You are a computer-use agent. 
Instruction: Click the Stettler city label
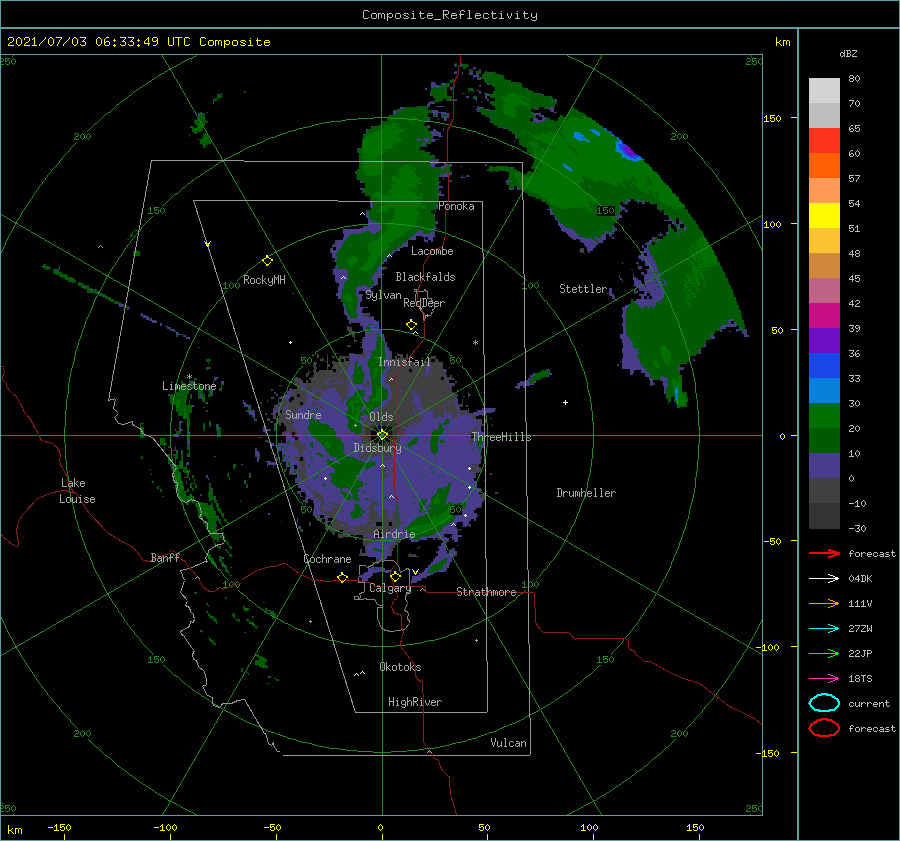(583, 289)
